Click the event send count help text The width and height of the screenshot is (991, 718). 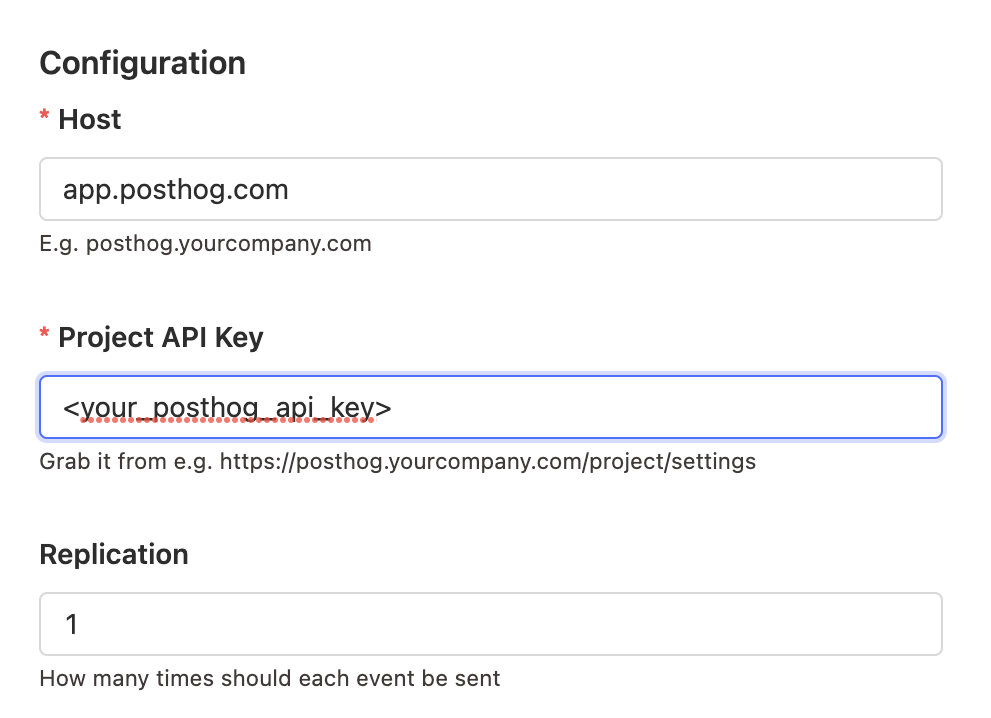click(269, 678)
